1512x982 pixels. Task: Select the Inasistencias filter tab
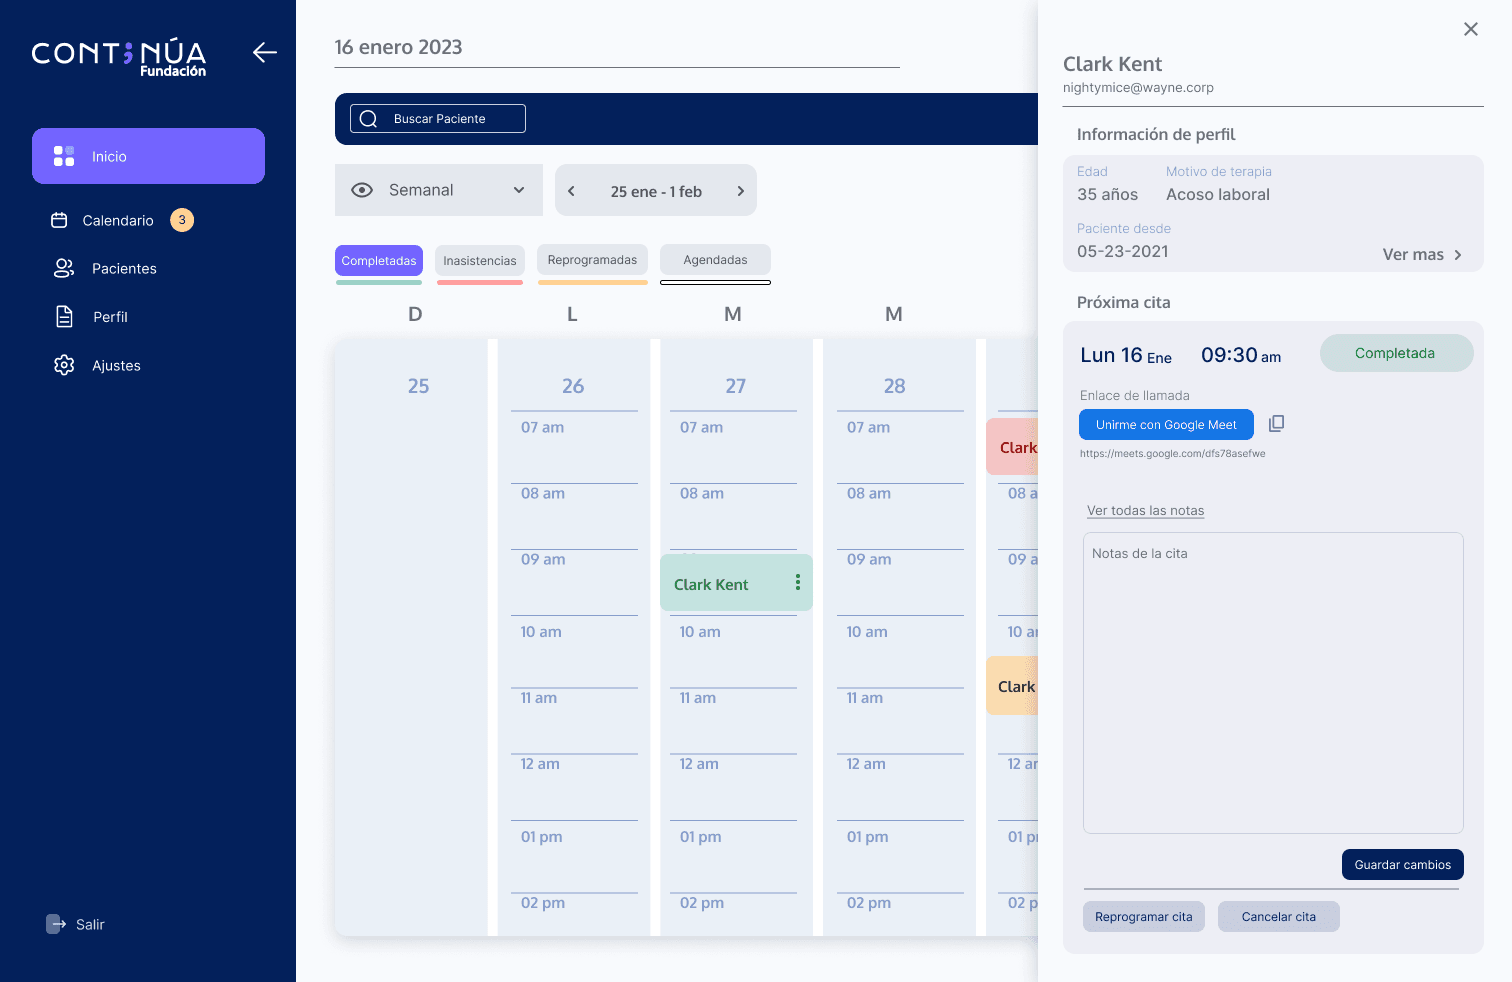pos(480,260)
